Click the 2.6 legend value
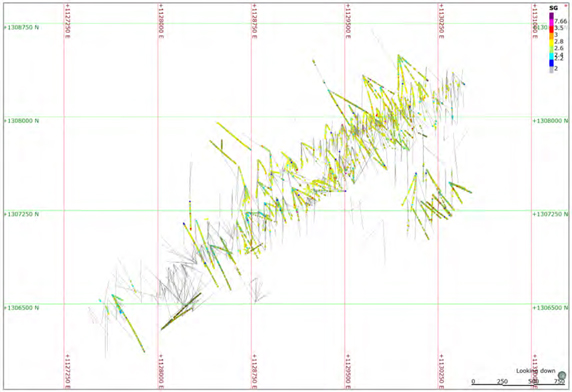This screenshot has height=392, width=572. point(559,48)
